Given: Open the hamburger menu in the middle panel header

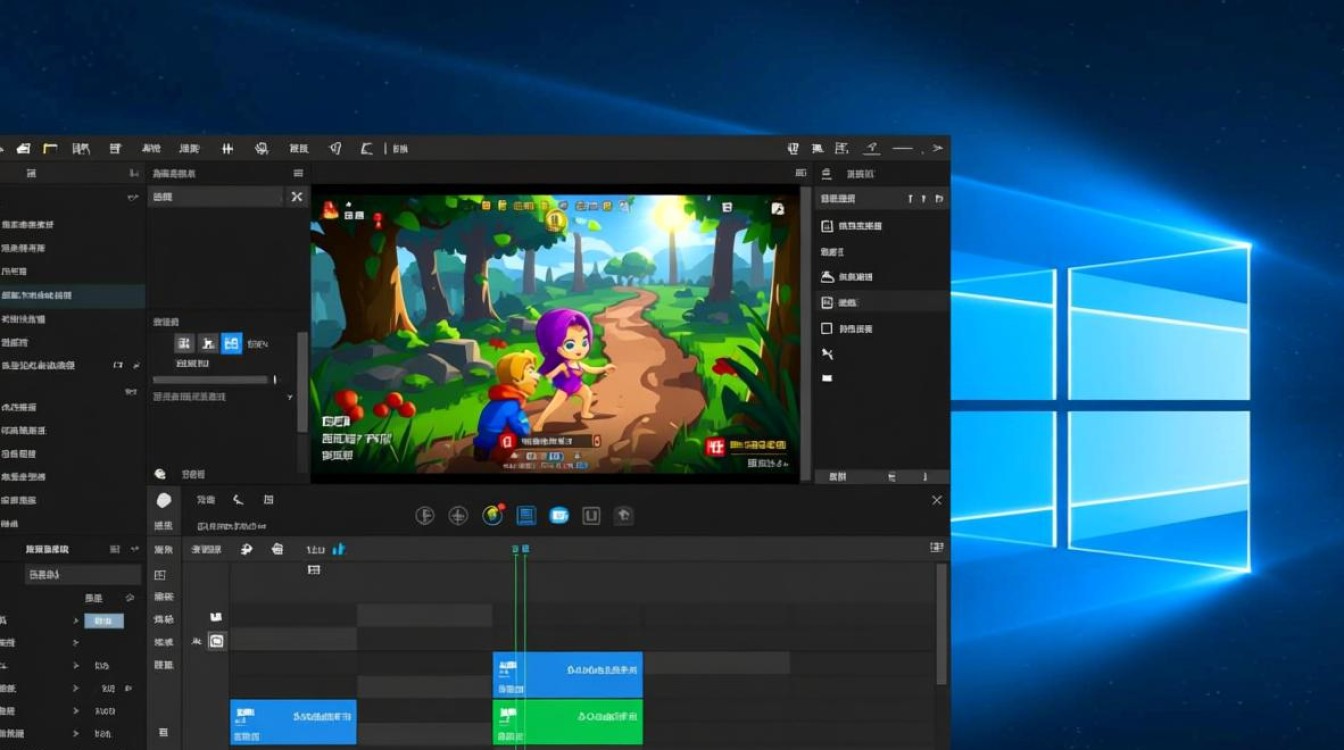Looking at the screenshot, I should (x=297, y=173).
